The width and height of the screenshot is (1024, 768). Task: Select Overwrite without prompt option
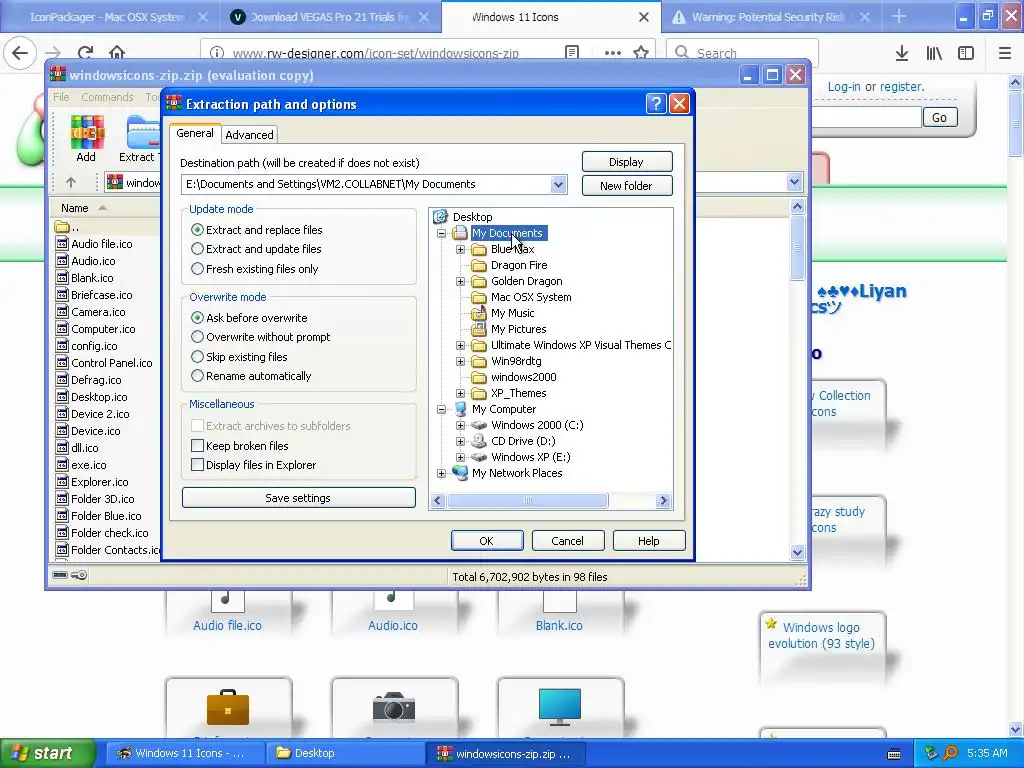point(197,337)
